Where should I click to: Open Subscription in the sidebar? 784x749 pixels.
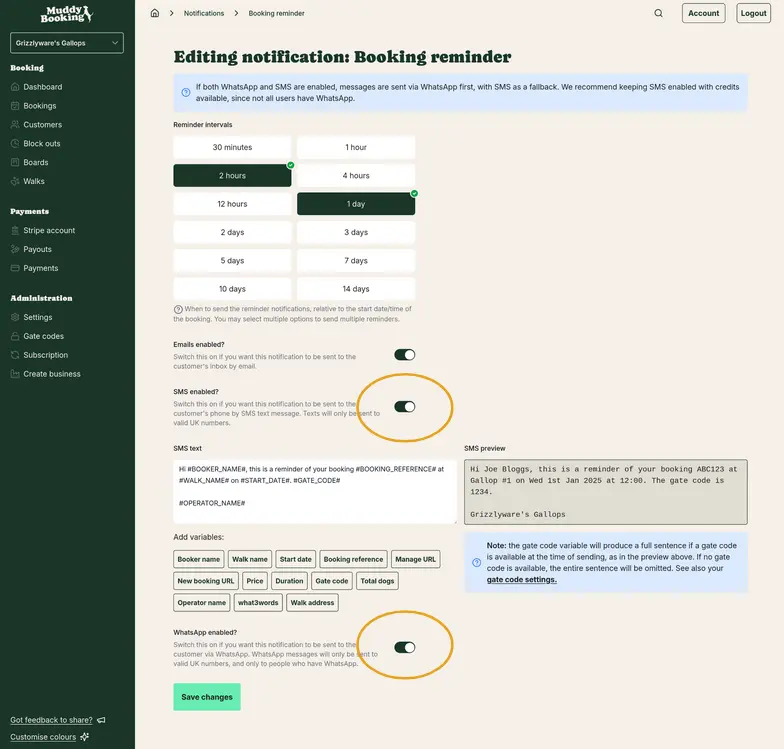tap(46, 355)
